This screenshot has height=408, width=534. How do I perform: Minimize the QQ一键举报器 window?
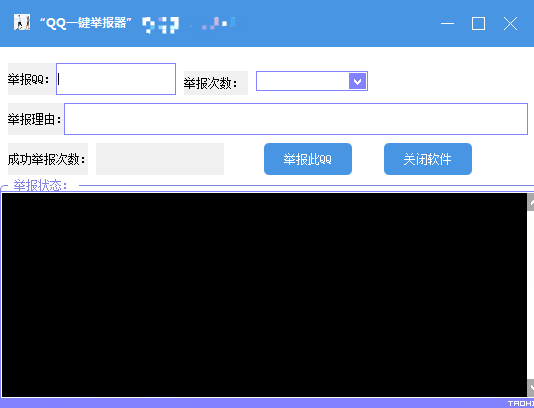447,23
